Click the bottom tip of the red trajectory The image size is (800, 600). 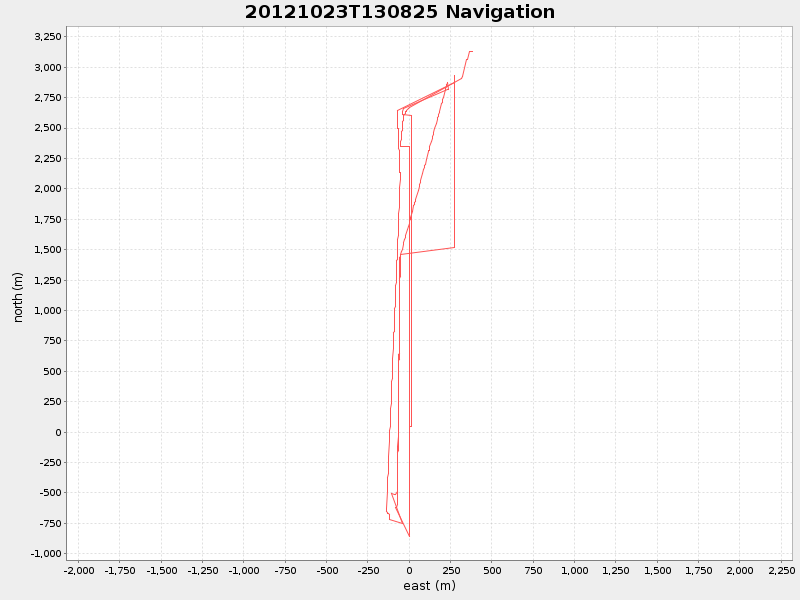point(407,536)
